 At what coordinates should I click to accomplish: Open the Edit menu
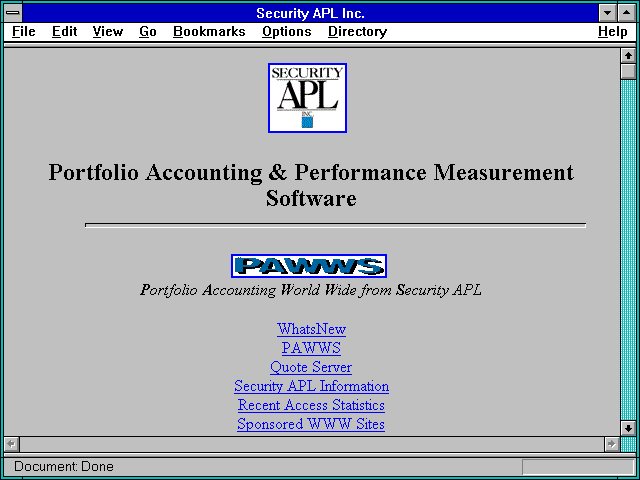click(x=64, y=31)
